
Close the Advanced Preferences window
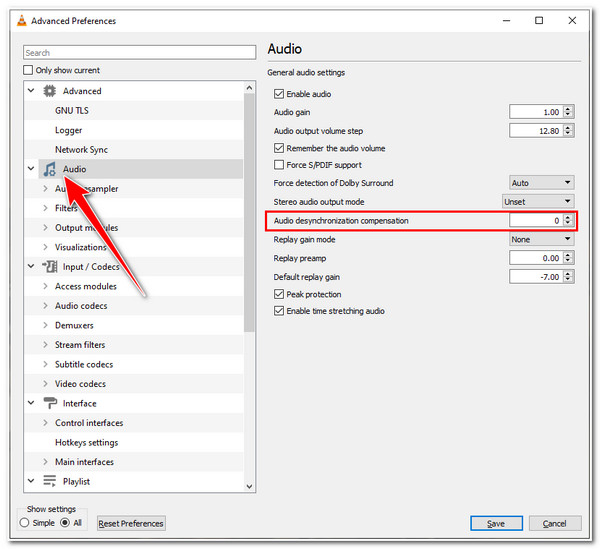pyautogui.click(x=572, y=21)
